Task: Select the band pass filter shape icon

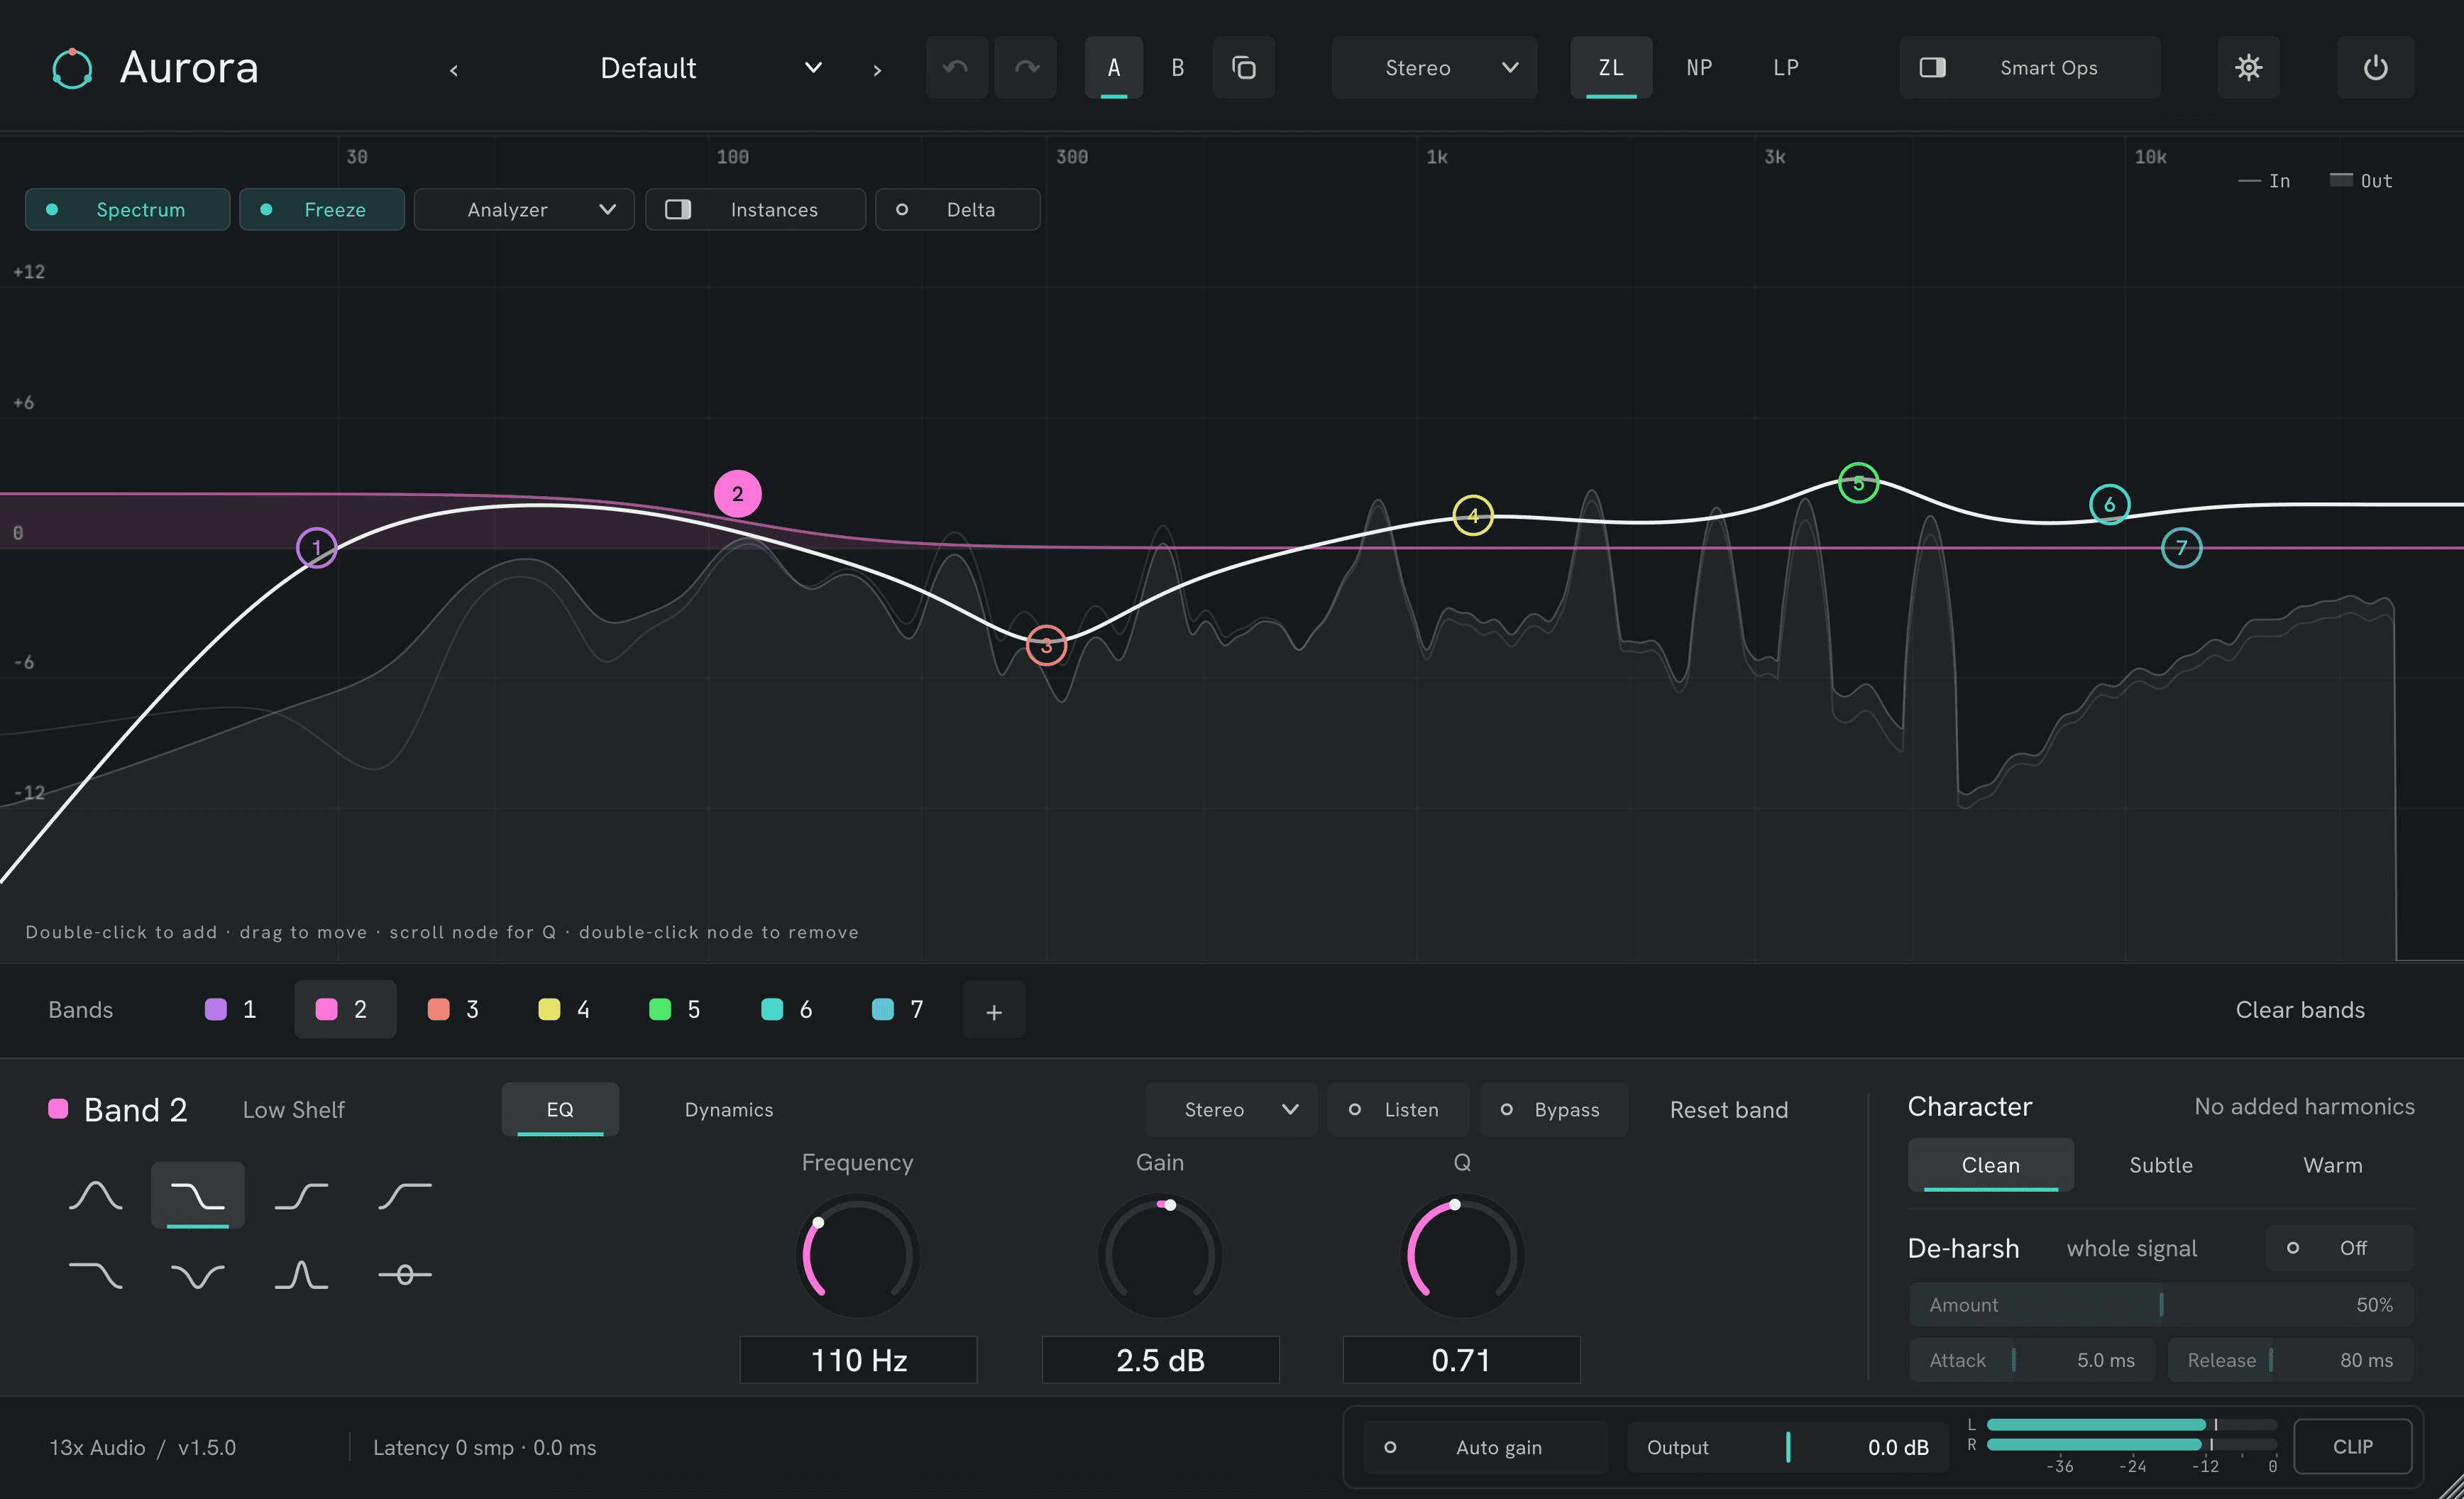Action: 301,1275
